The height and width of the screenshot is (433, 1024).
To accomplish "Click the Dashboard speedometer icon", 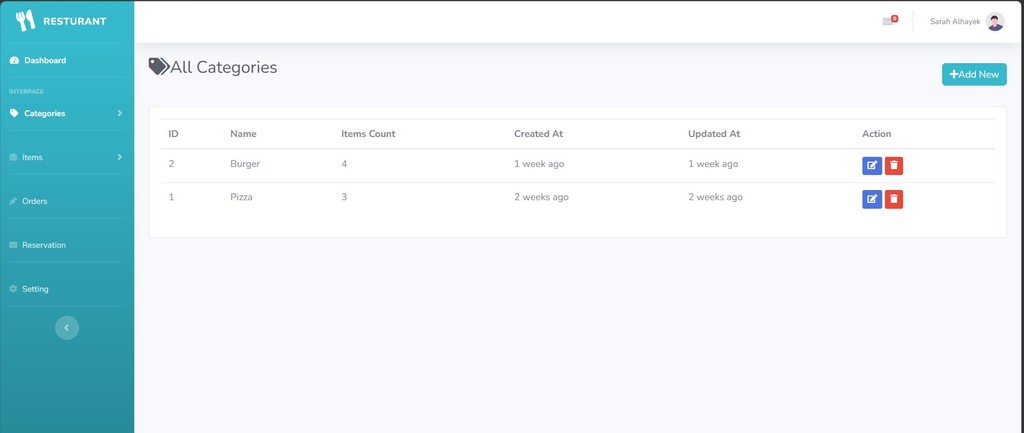I will [14, 61].
